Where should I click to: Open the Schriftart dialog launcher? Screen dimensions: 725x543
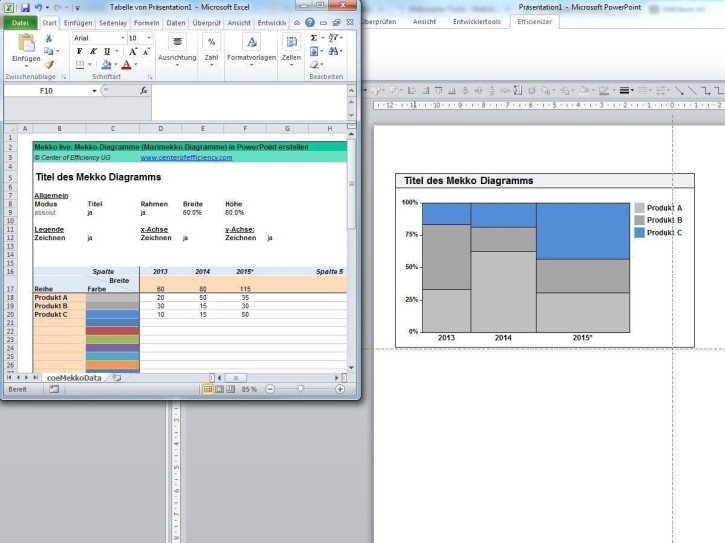150,77
